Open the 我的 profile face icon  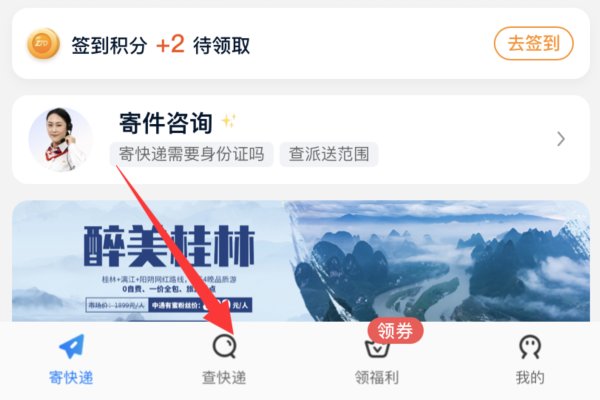(530, 347)
